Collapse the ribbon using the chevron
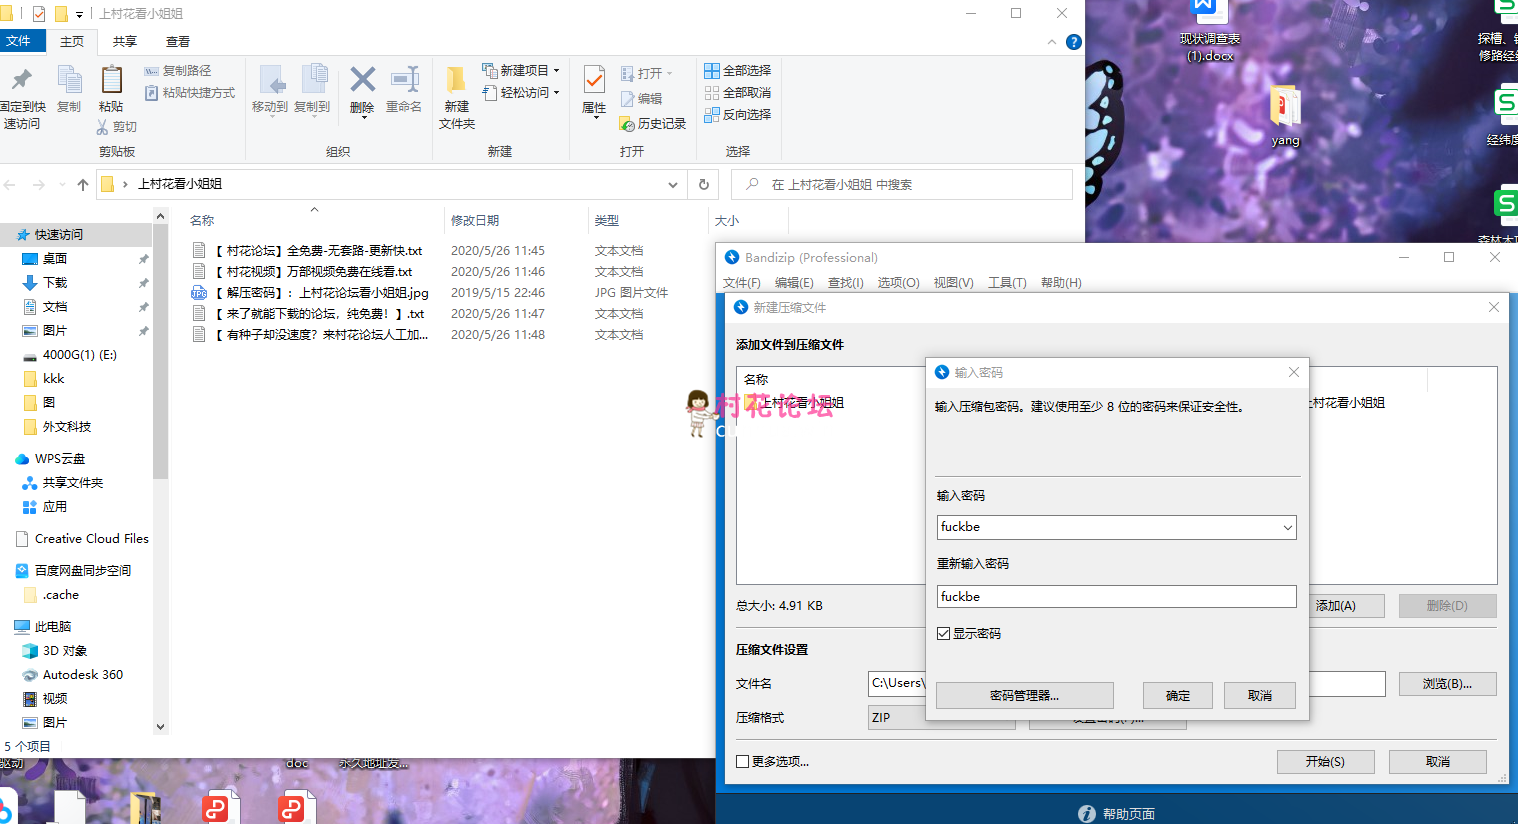 (x=1051, y=42)
